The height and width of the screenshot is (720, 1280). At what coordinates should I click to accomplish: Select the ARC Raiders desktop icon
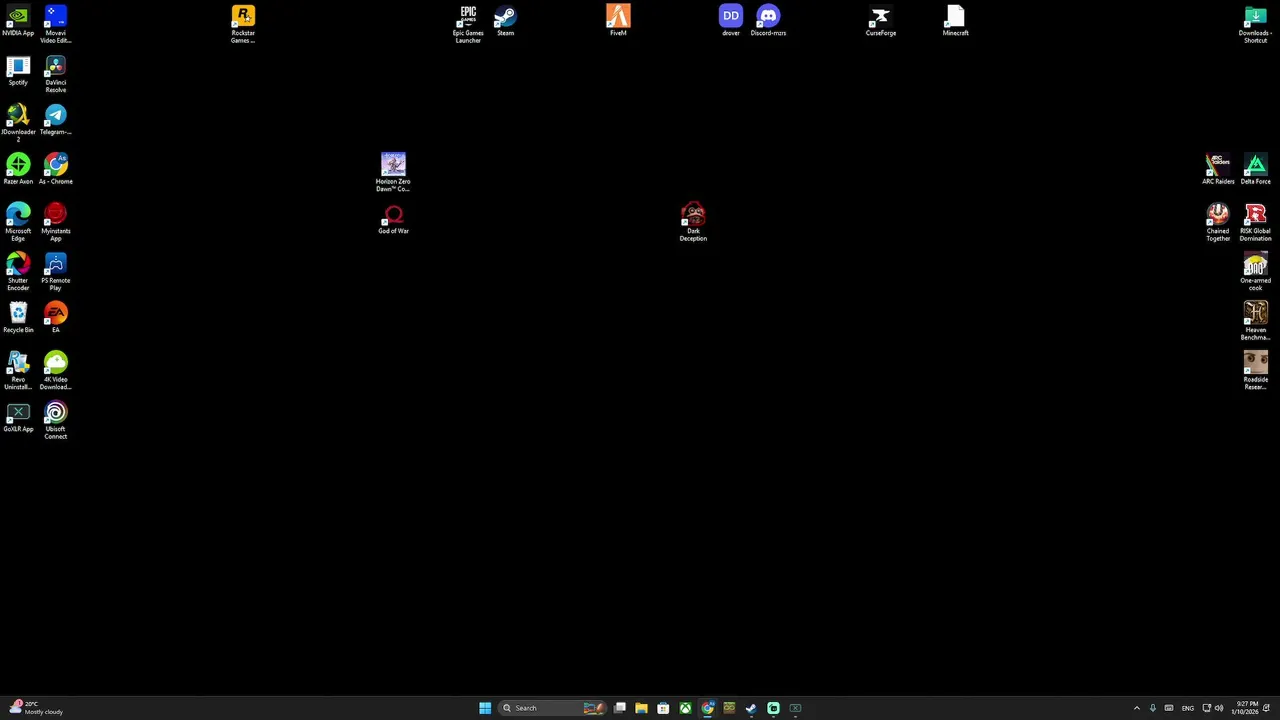coord(1218,169)
